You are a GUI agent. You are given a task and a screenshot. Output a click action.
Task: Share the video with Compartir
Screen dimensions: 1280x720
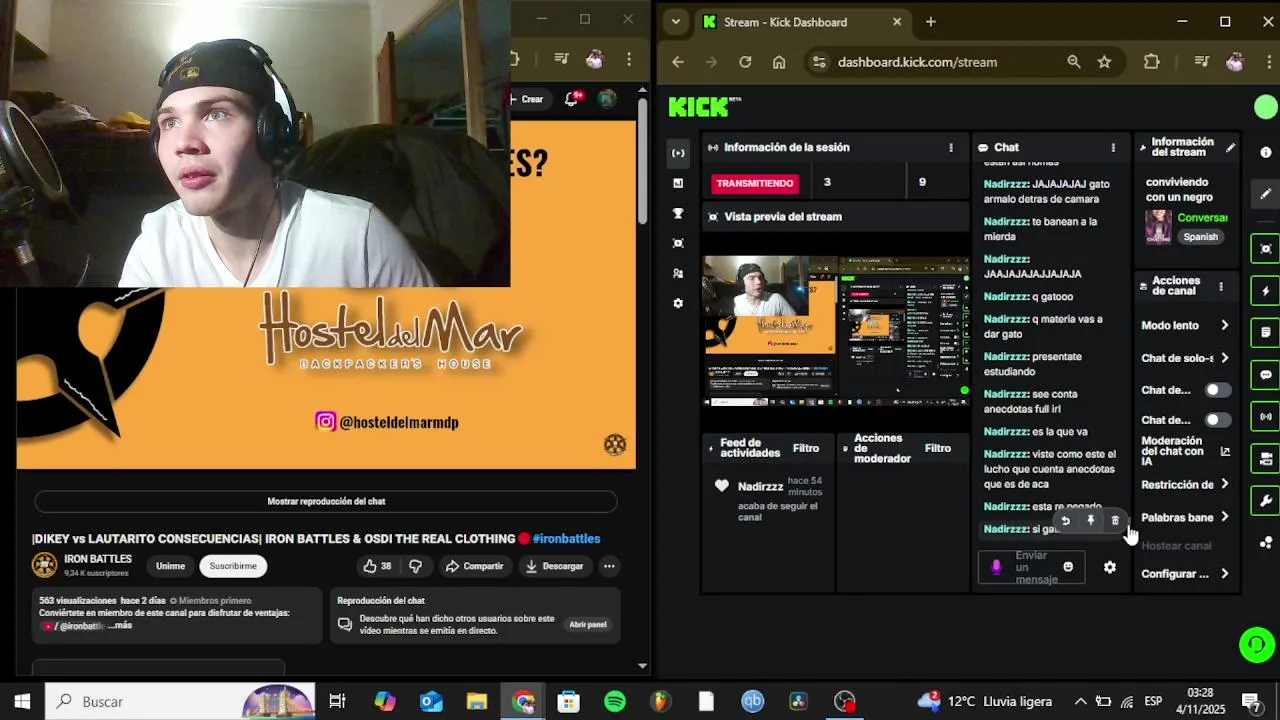click(x=475, y=566)
